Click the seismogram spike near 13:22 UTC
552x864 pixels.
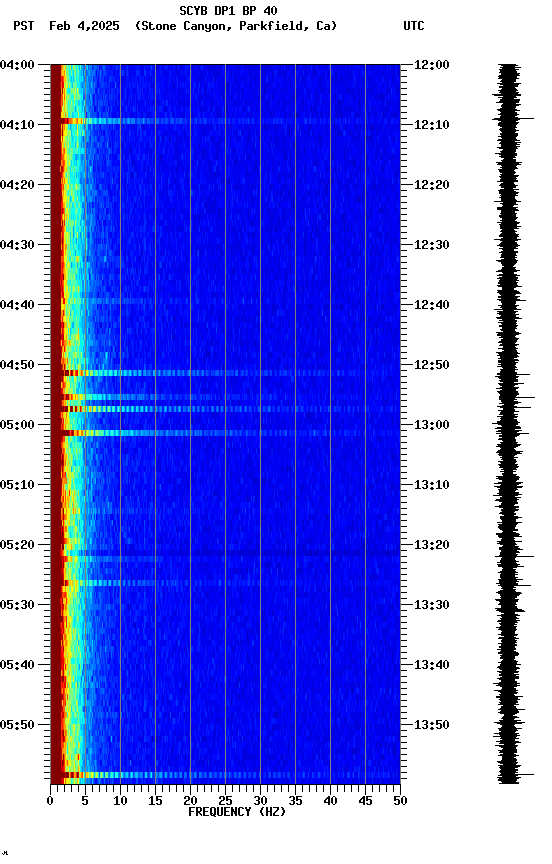tap(516, 557)
